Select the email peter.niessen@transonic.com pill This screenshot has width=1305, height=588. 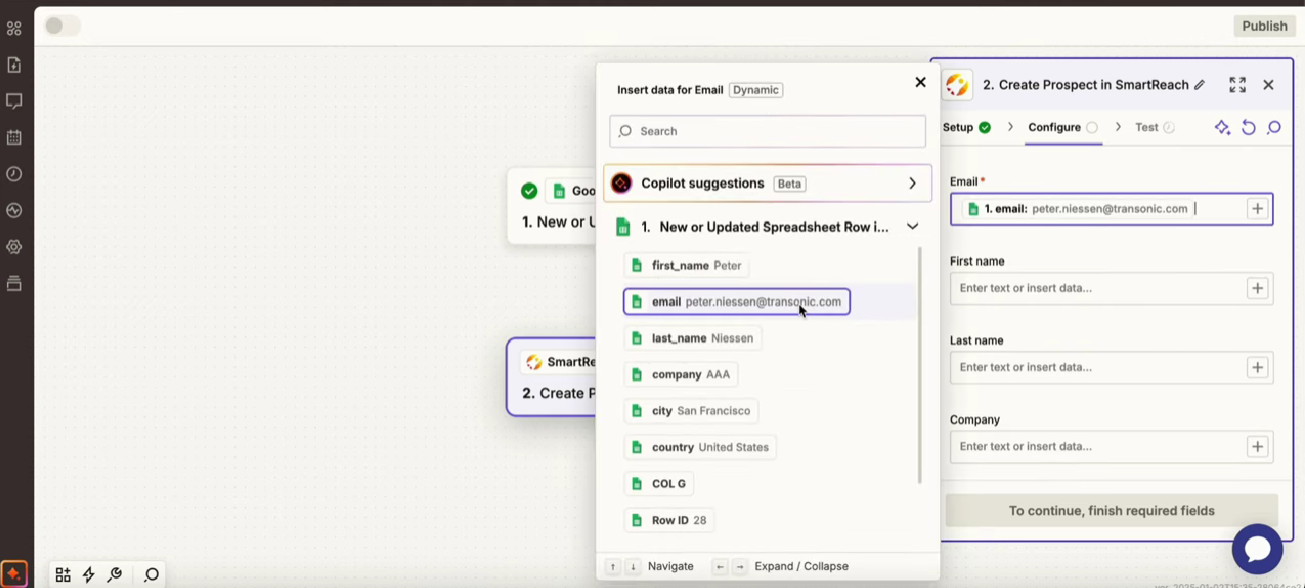[x=737, y=302]
